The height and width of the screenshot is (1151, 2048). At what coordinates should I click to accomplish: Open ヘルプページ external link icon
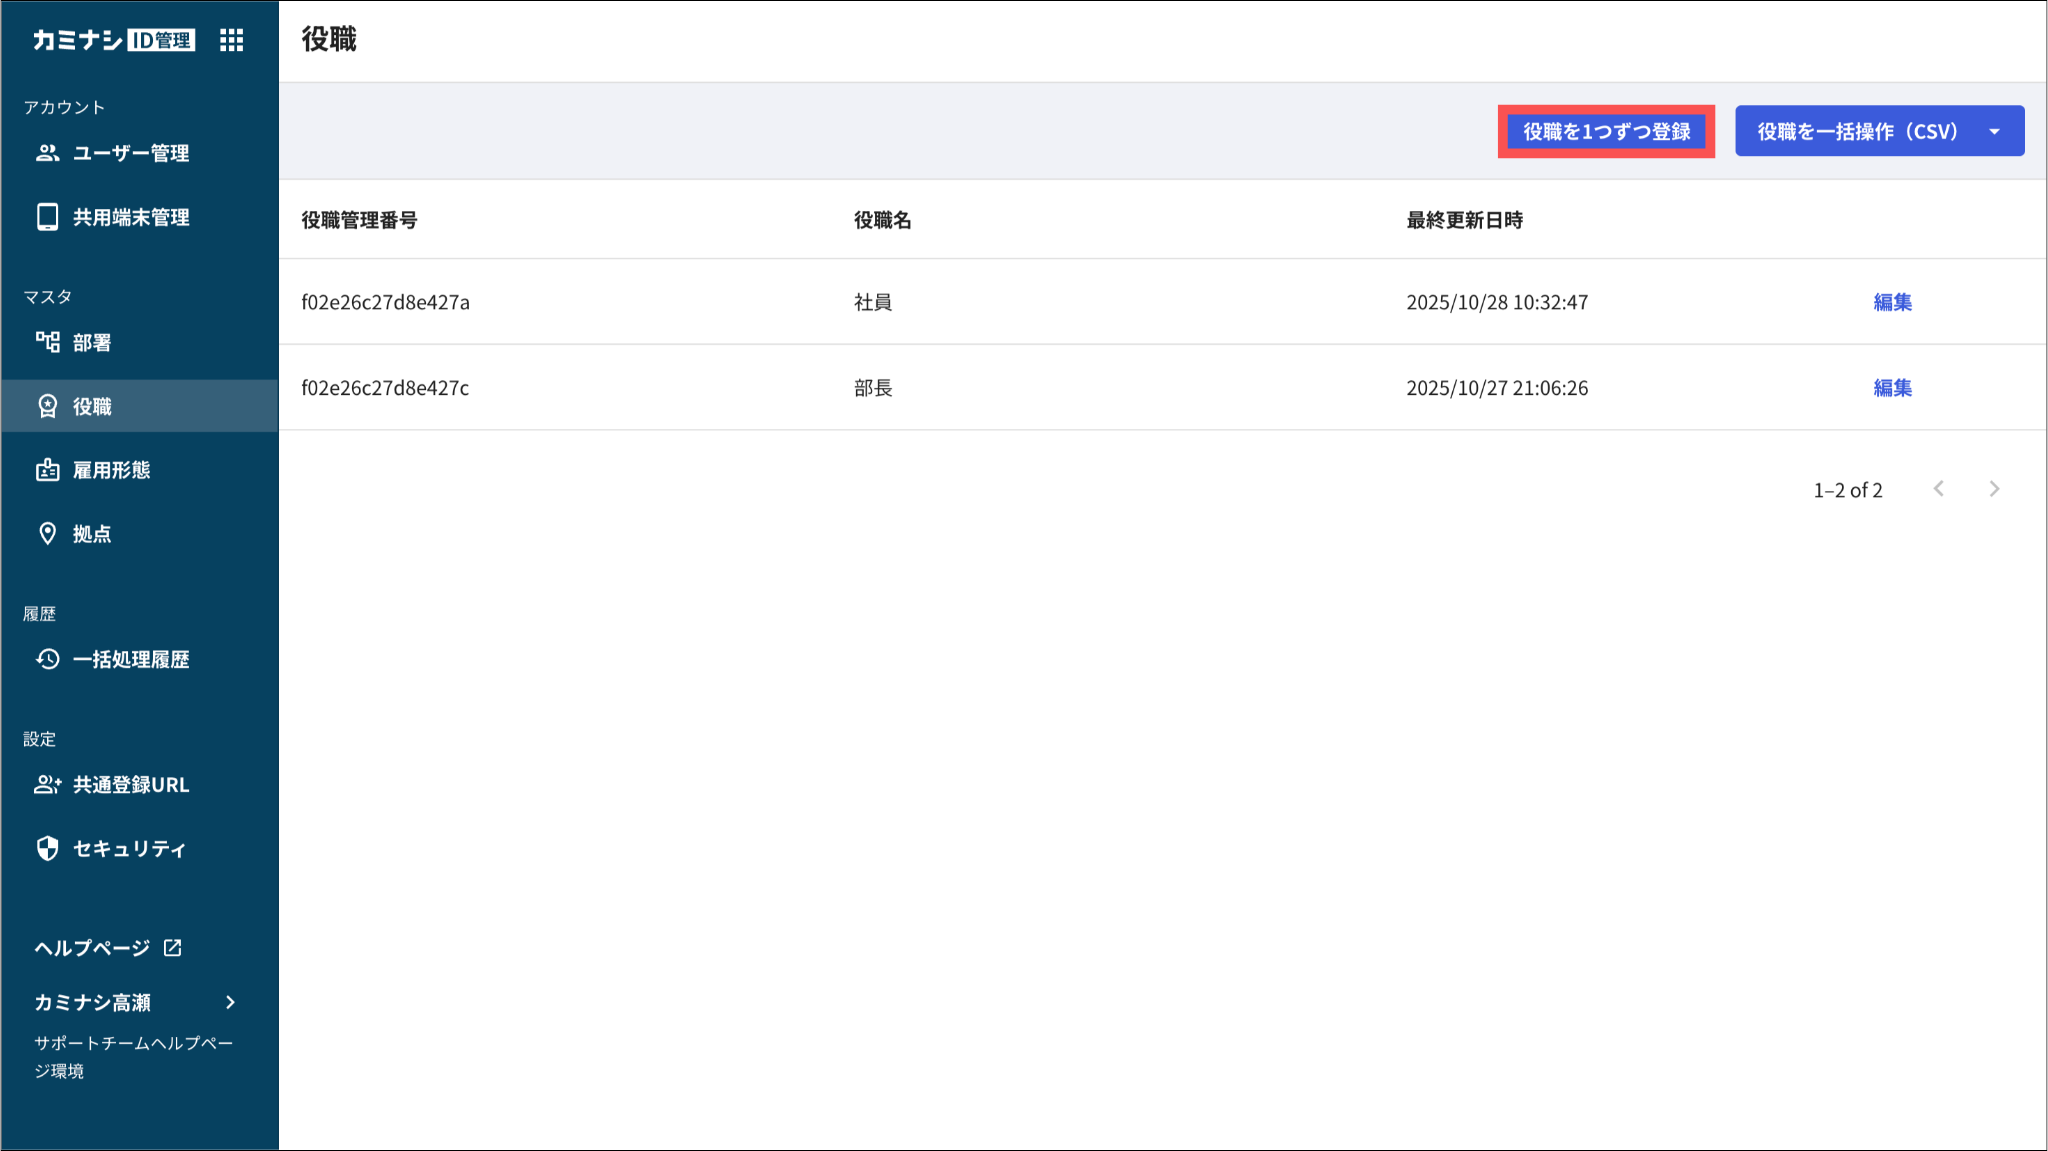coord(173,947)
